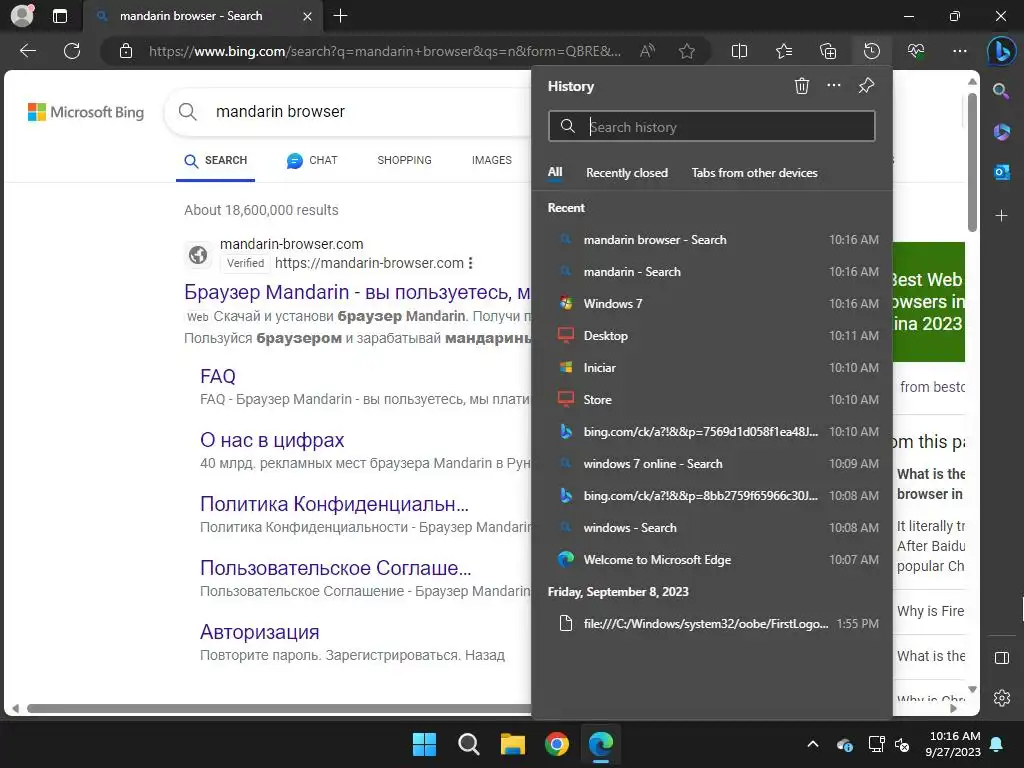Open the Collections icon
Viewport: 1024px width, 768px height.
pos(827,51)
